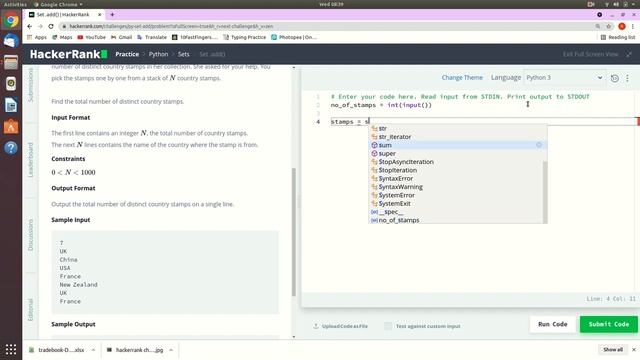Click code line 2 no_of_stamps text
Screen dimensions: 640x360
click(353, 105)
